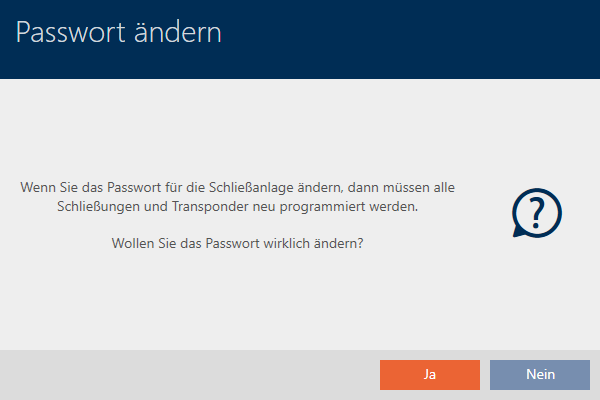This screenshot has height=400, width=600.
Task: Click the line starting with Wenn Sie
Action: click(x=238, y=186)
